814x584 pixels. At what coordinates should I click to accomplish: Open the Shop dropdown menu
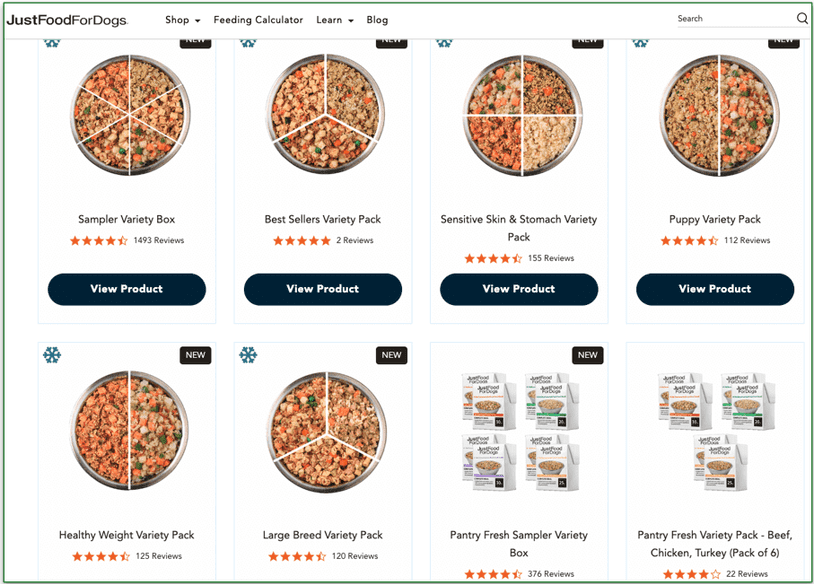click(x=182, y=19)
